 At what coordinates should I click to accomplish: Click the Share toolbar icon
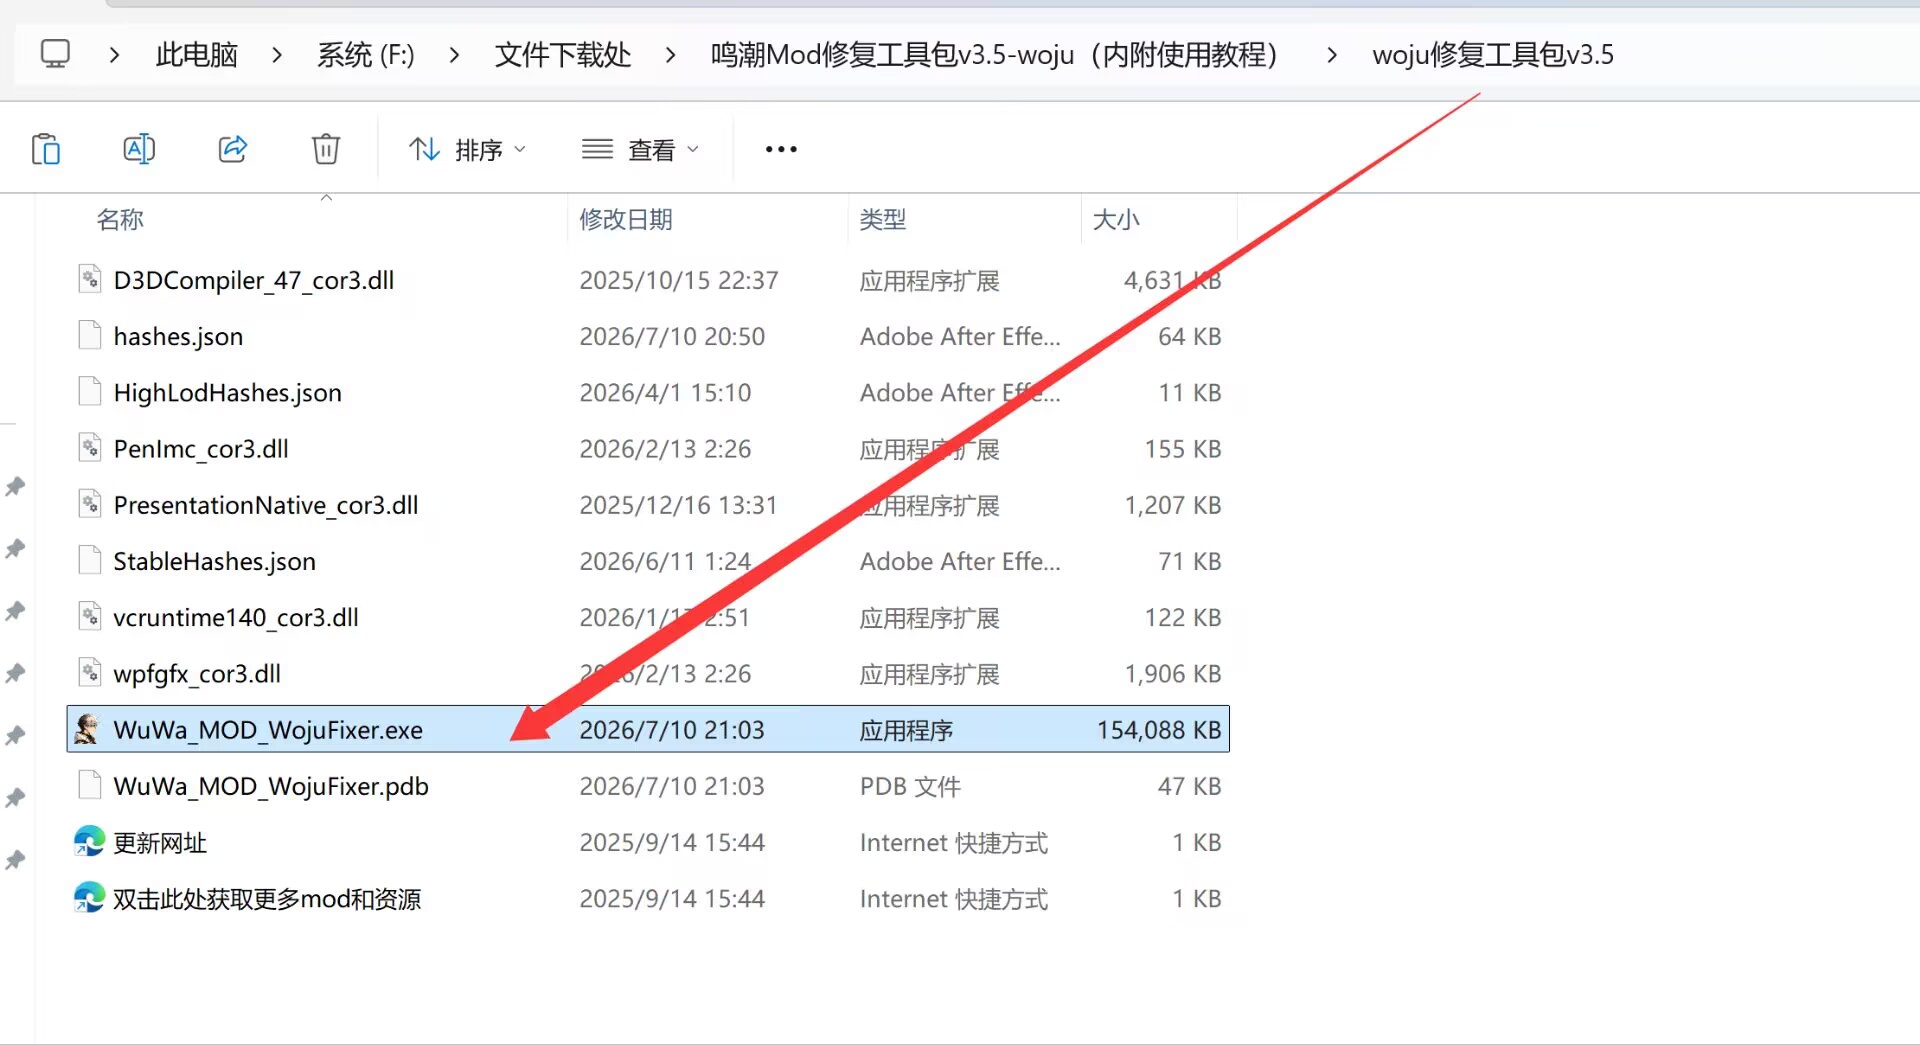(x=233, y=149)
